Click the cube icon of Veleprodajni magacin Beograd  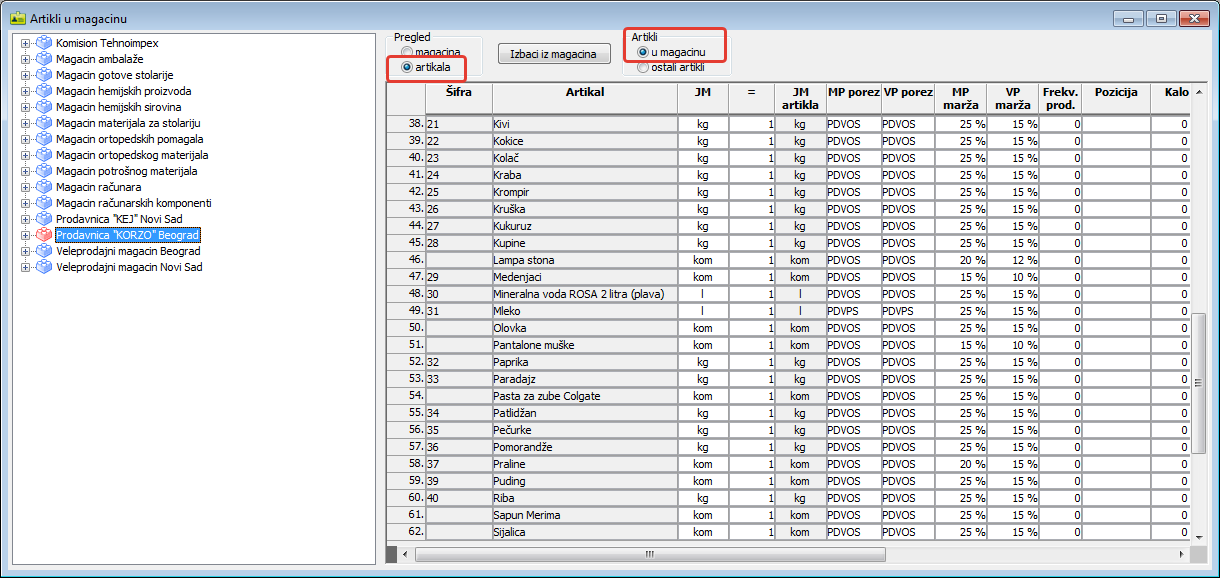pos(43,251)
